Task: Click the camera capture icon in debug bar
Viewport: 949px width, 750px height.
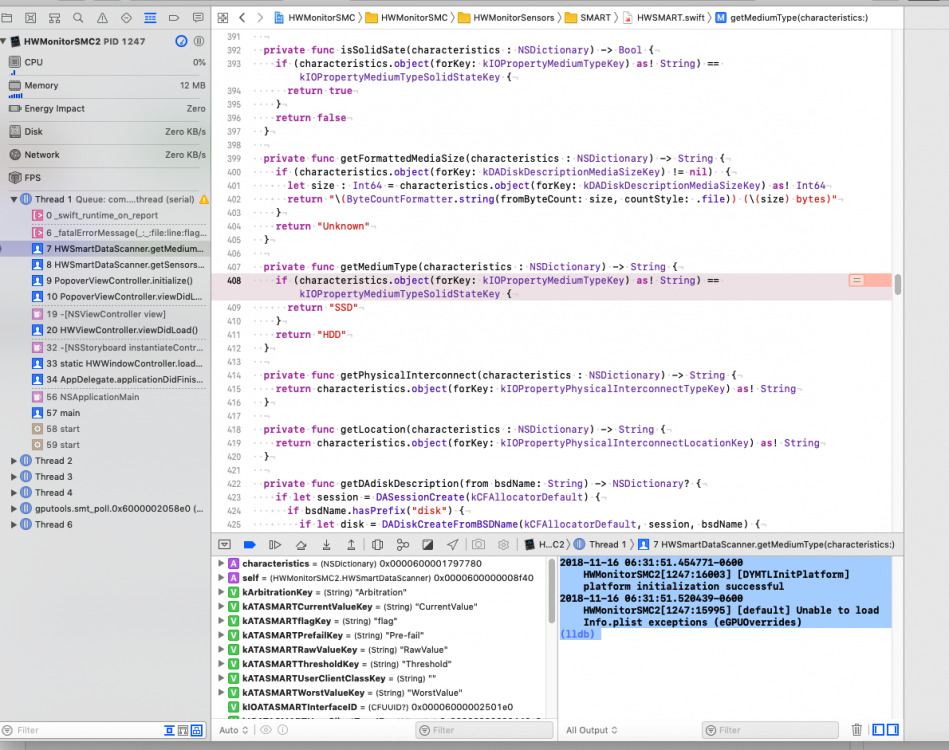Action: pyautogui.click(x=479, y=544)
